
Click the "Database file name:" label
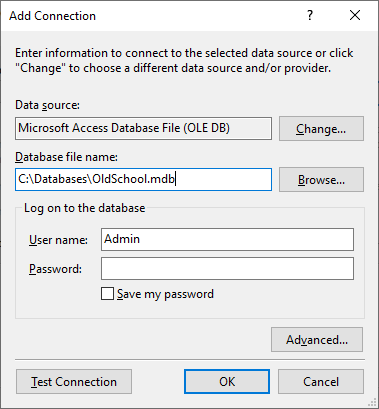tap(66, 157)
